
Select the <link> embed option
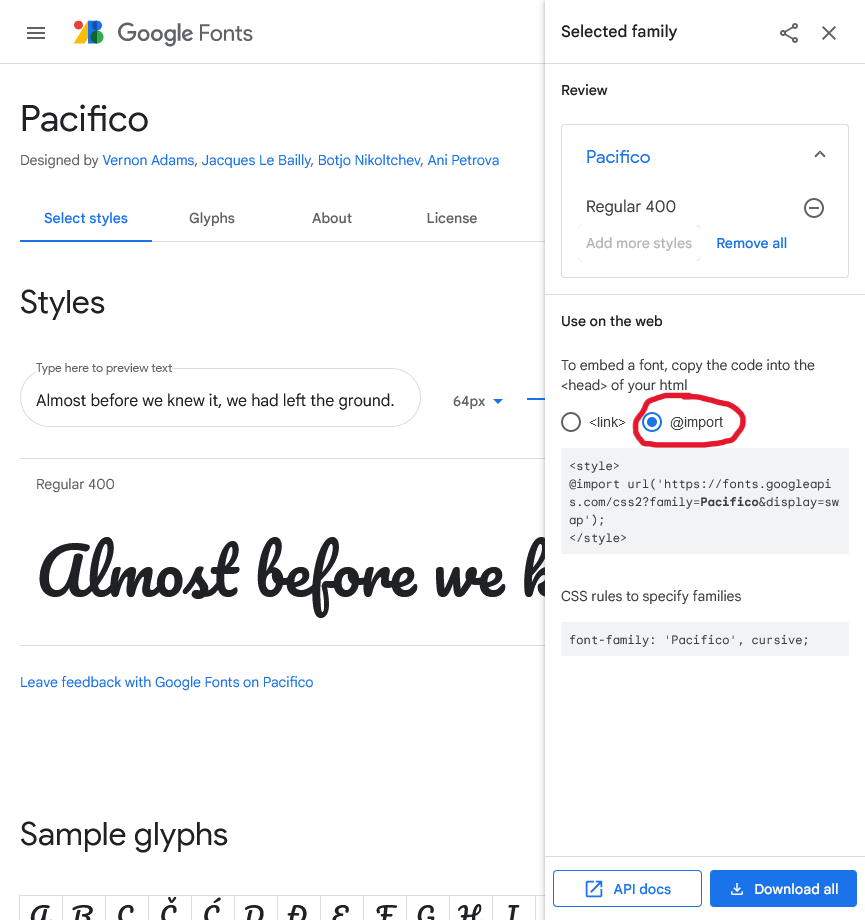coord(570,421)
